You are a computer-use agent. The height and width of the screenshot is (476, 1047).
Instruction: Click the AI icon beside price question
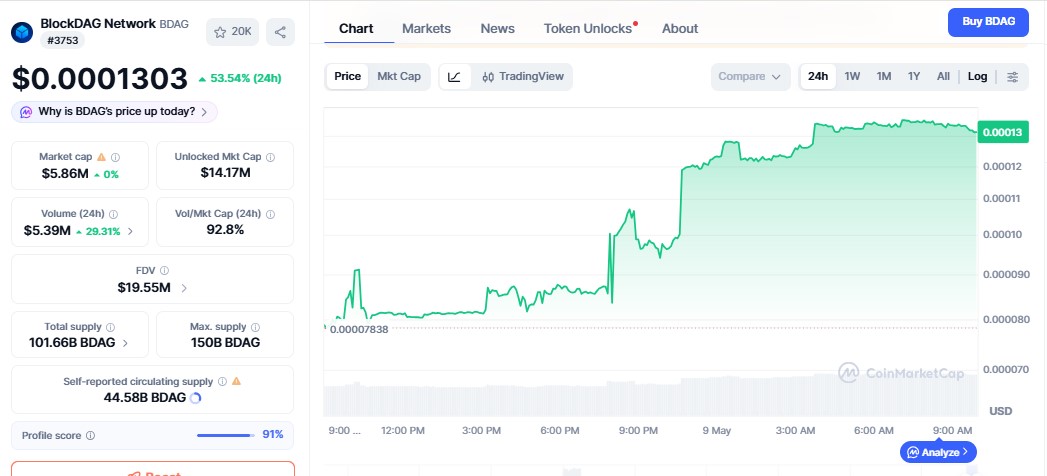pos(26,111)
